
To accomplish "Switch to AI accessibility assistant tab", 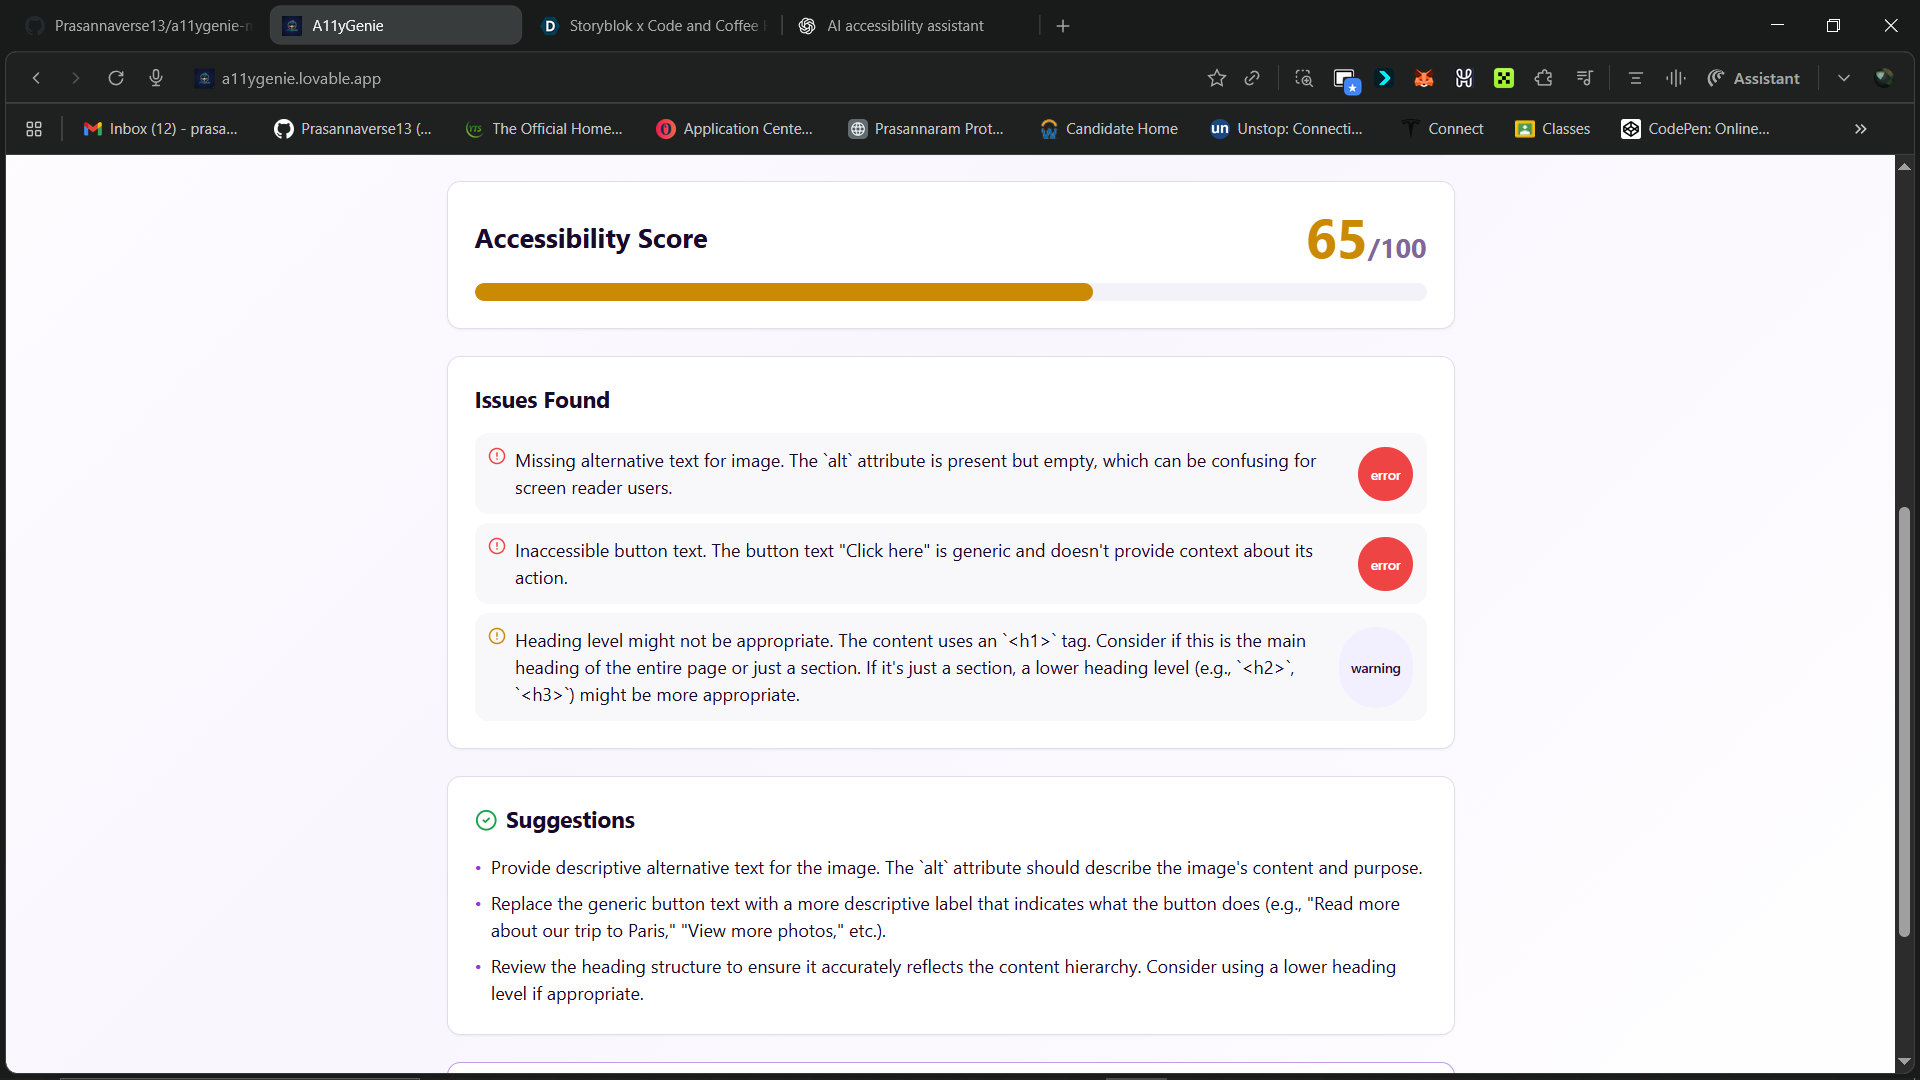I will 904,26.
